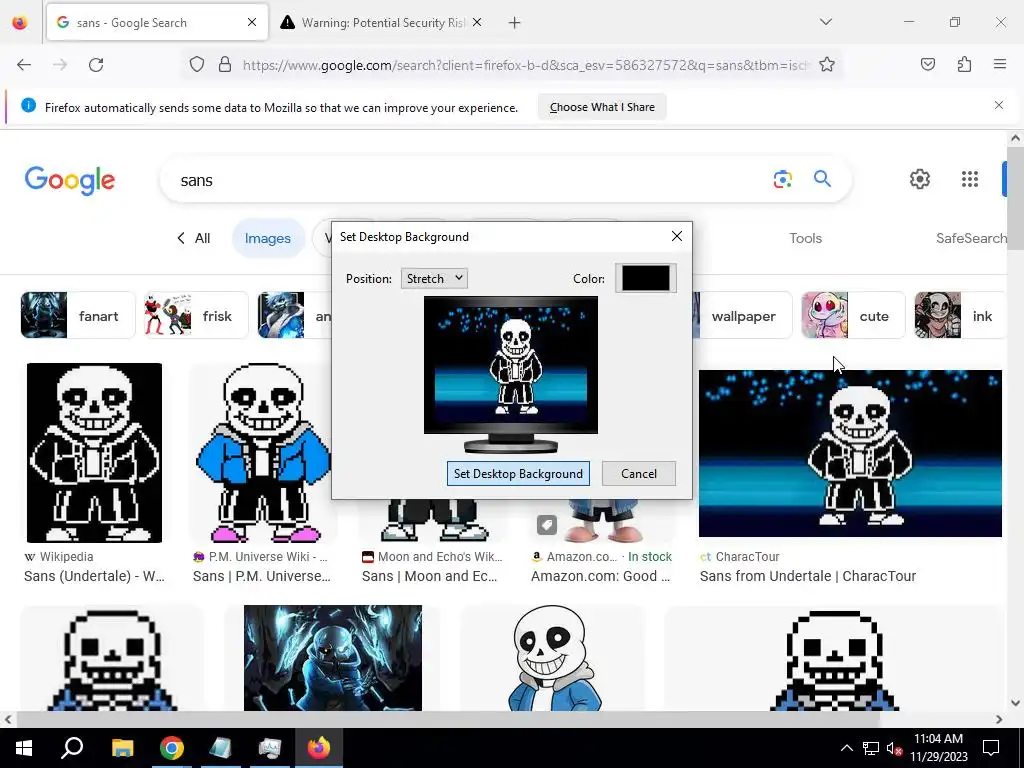Screen dimensions: 1024x768
Task: Go to the All results tab
Action: tap(193, 238)
